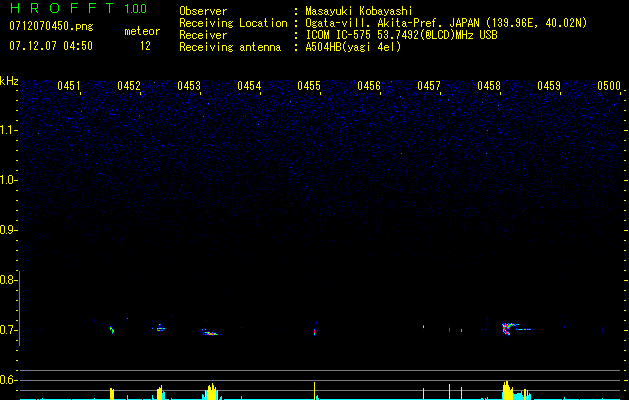The height and width of the screenshot is (400, 629).
Task: Click the 0456 time marker
Action: pyautogui.click(x=369, y=86)
